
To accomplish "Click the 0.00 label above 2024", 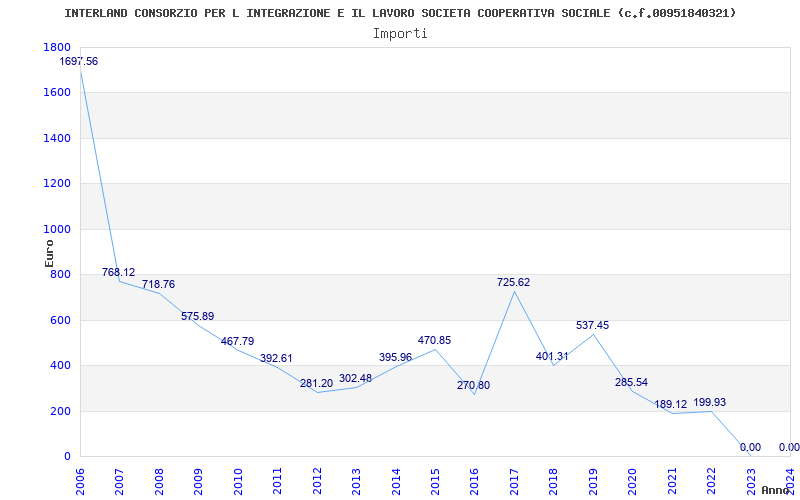I will 789,447.
